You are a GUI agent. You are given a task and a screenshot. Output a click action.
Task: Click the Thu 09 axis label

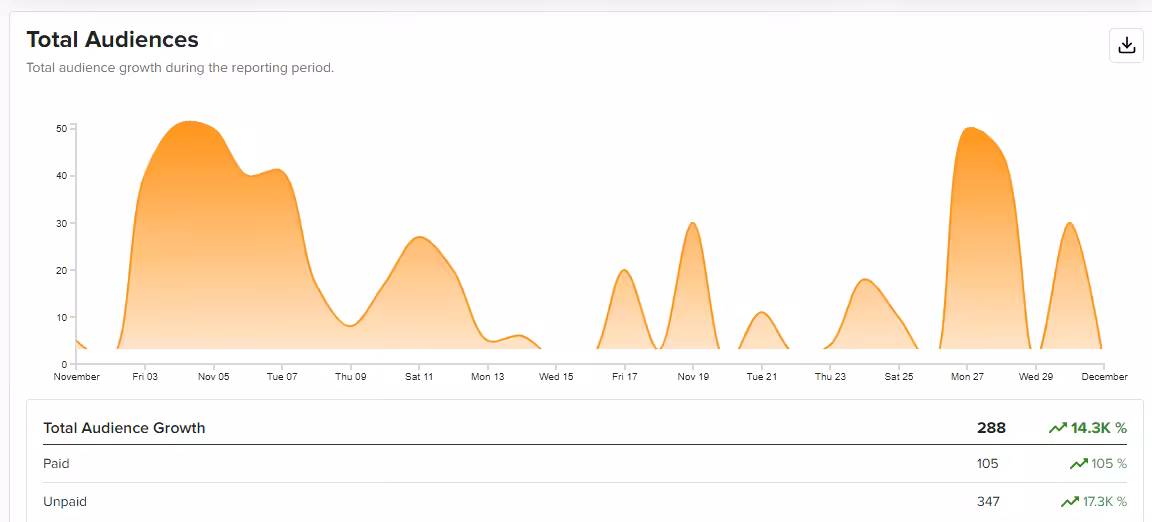350,376
